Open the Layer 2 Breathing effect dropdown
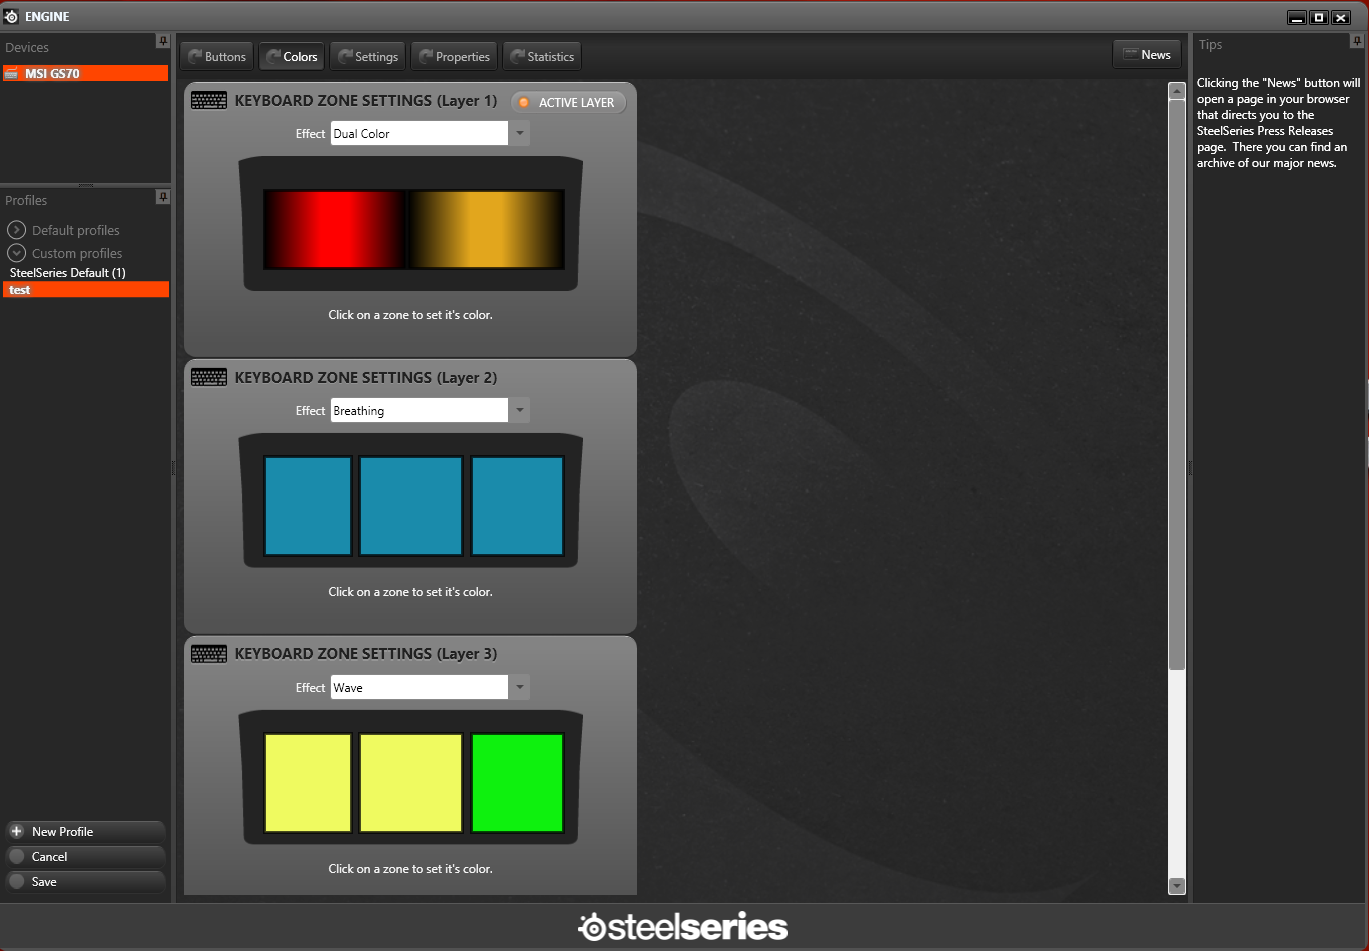The width and height of the screenshot is (1369, 951). click(519, 411)
